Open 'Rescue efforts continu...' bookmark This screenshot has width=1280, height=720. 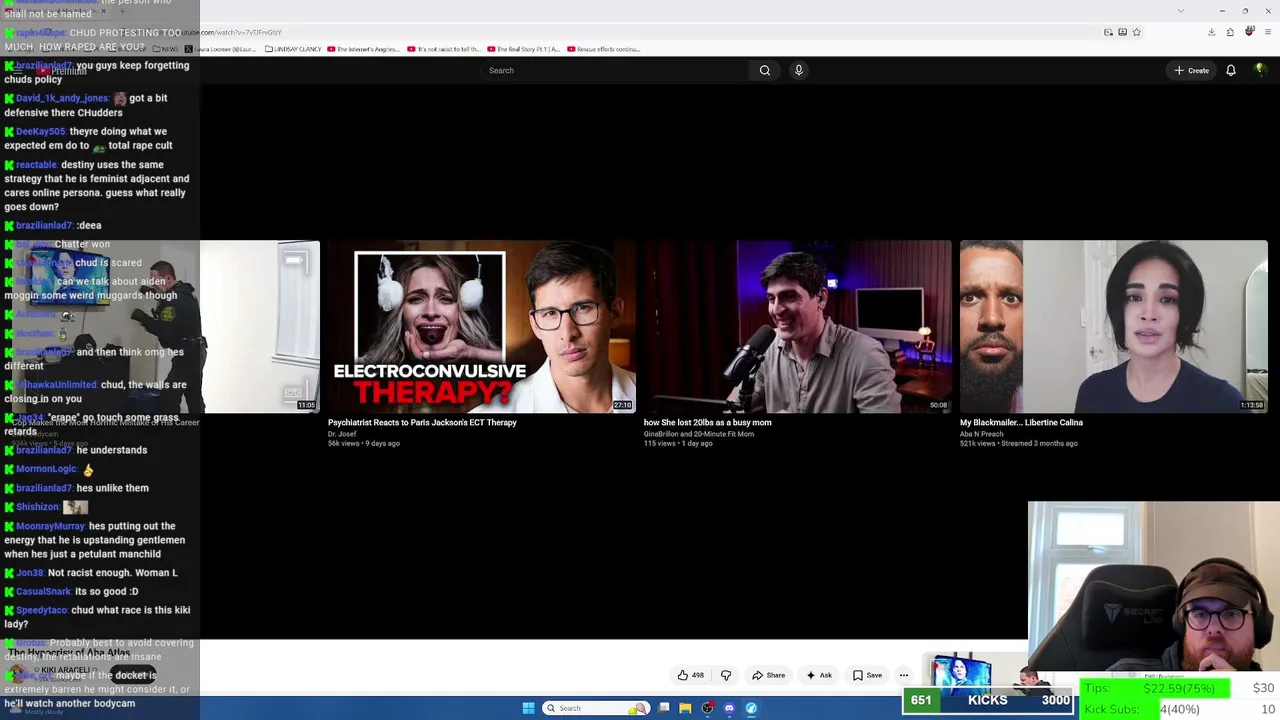603,49
